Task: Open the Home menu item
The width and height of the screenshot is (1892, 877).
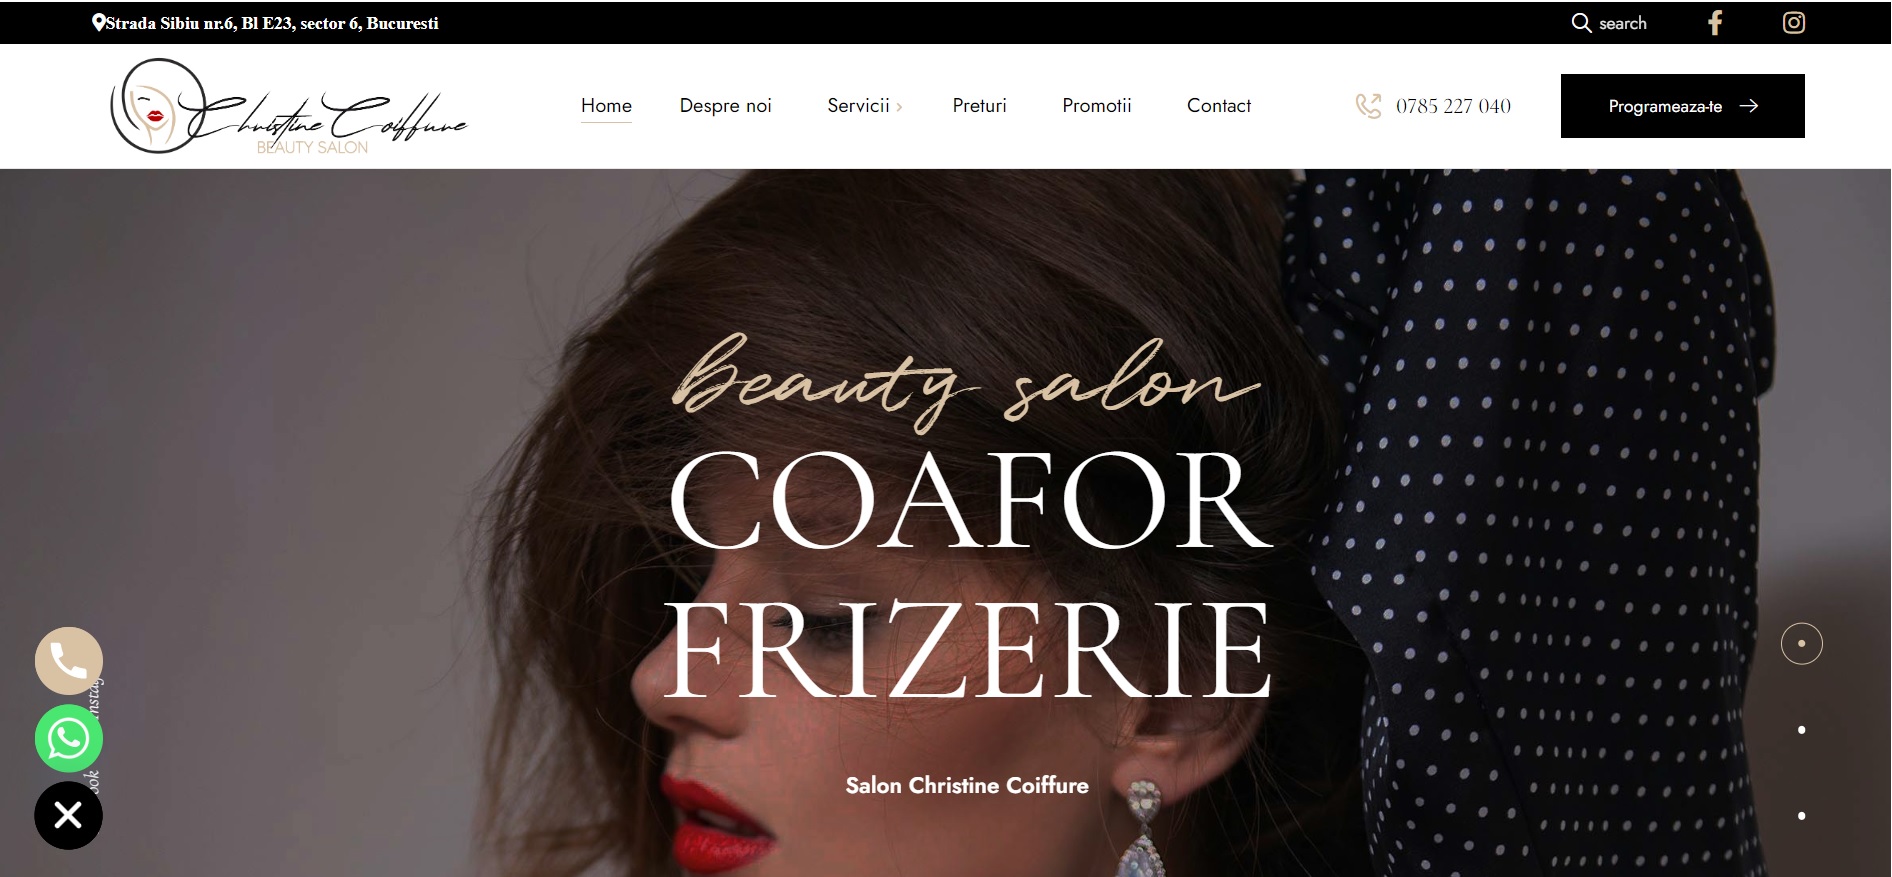Action: pyautogui.click(x=606, y=106)
